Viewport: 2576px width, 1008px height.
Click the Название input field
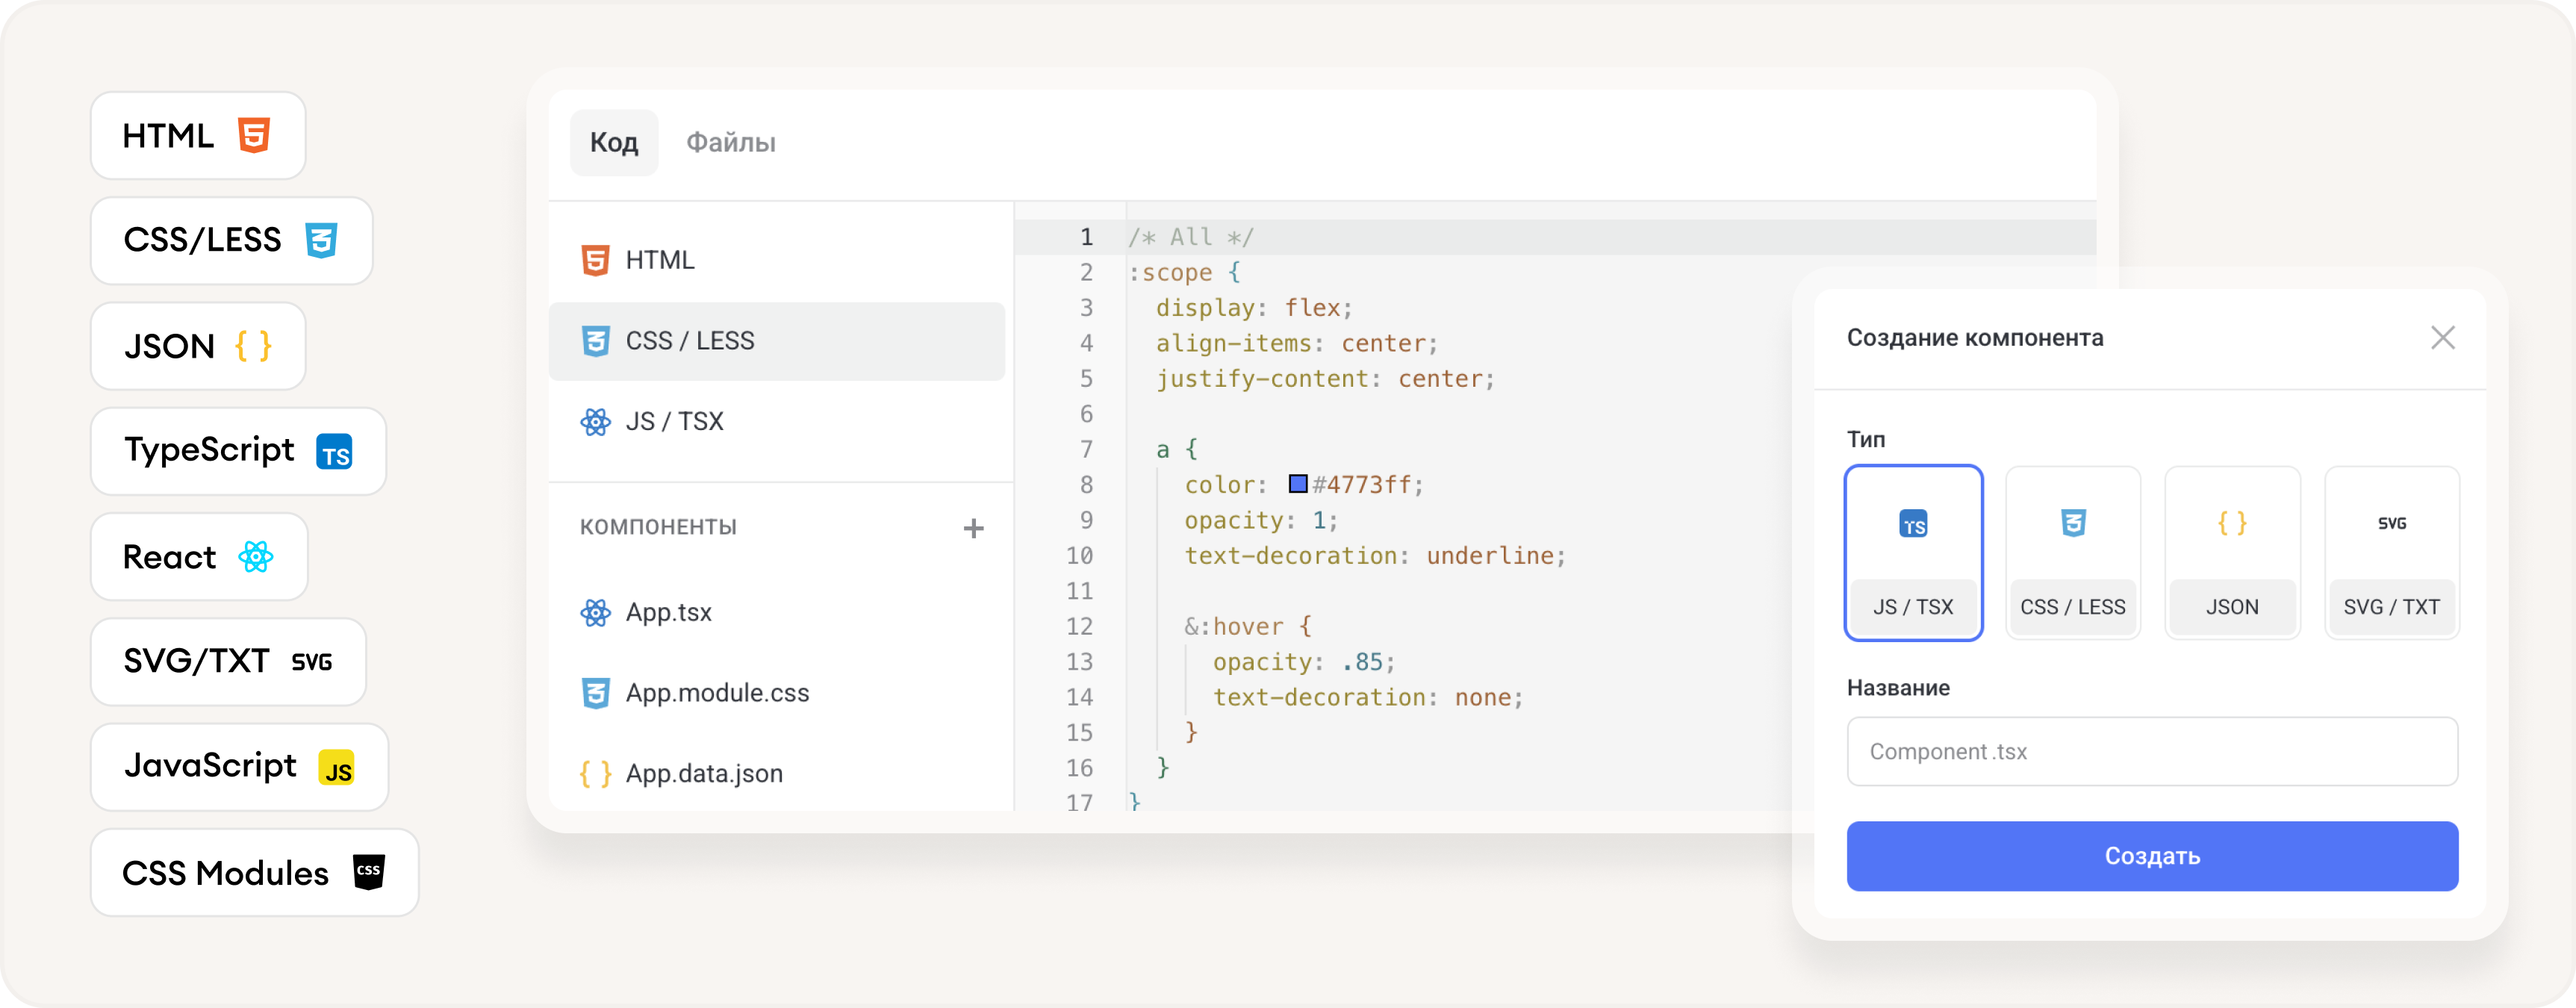point(2152,752)
